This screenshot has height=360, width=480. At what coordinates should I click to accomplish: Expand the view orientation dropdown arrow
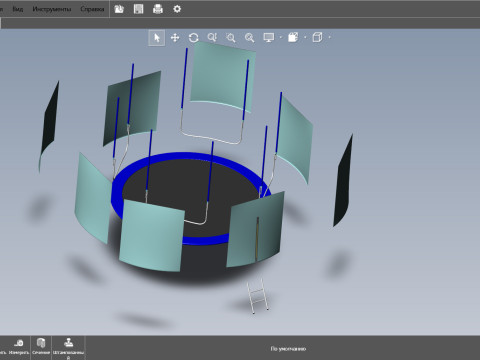point(330,37)
